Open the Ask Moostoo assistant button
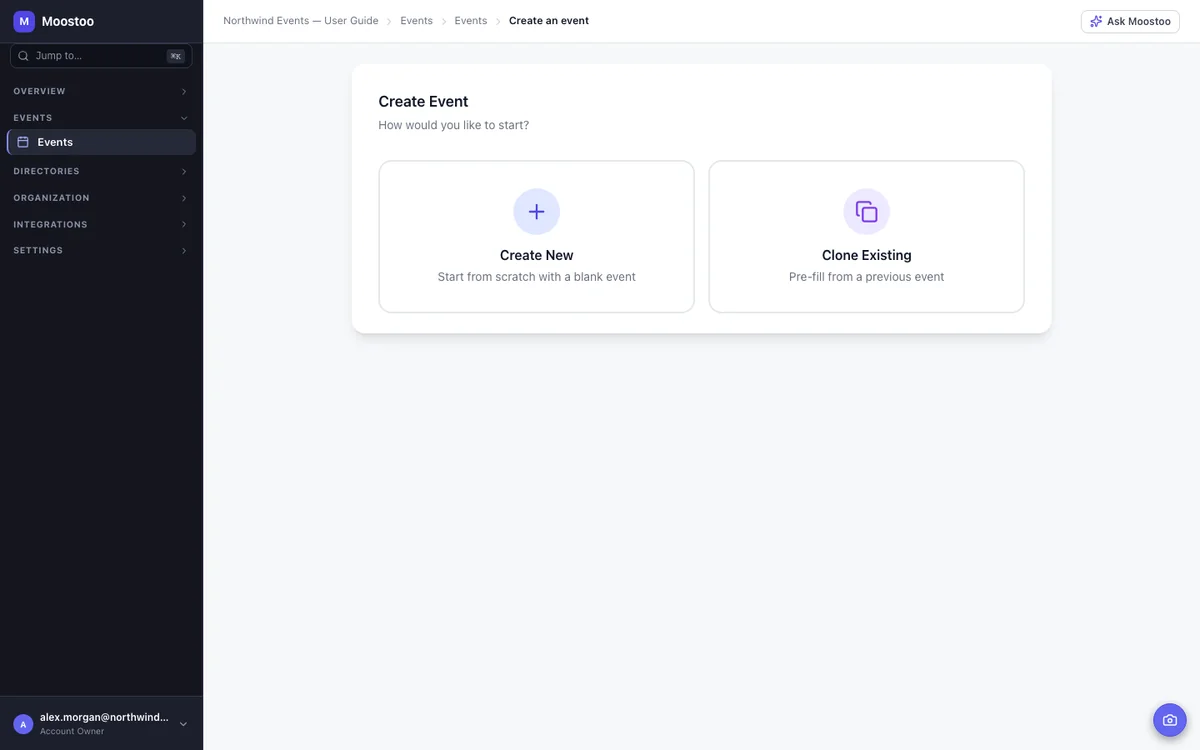Image resolution: width=1200 pixels, height=750 pixels. (x=1130, y=21)
